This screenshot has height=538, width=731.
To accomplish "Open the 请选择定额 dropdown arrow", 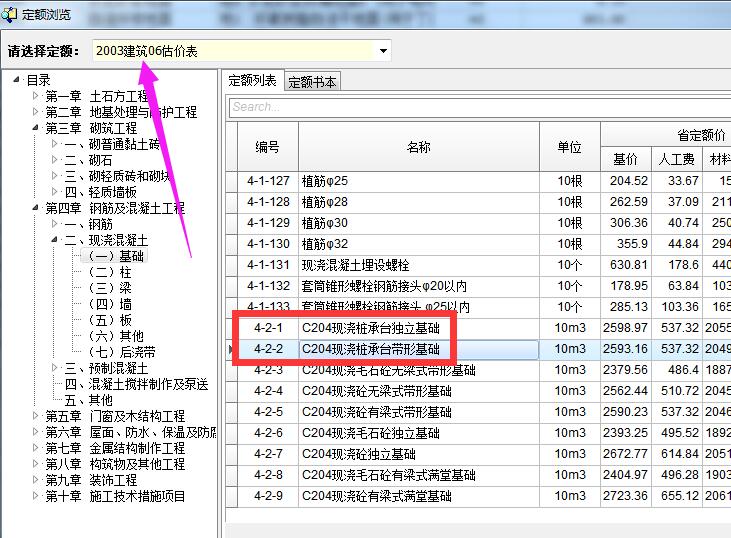I will point(383,50).
